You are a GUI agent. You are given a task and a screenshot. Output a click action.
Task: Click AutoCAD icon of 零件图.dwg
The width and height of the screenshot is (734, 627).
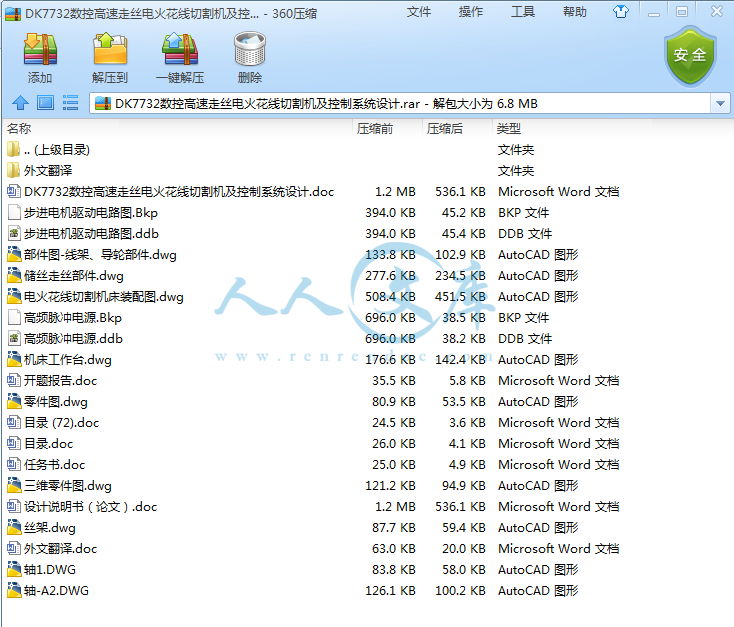tap(14, 401)
